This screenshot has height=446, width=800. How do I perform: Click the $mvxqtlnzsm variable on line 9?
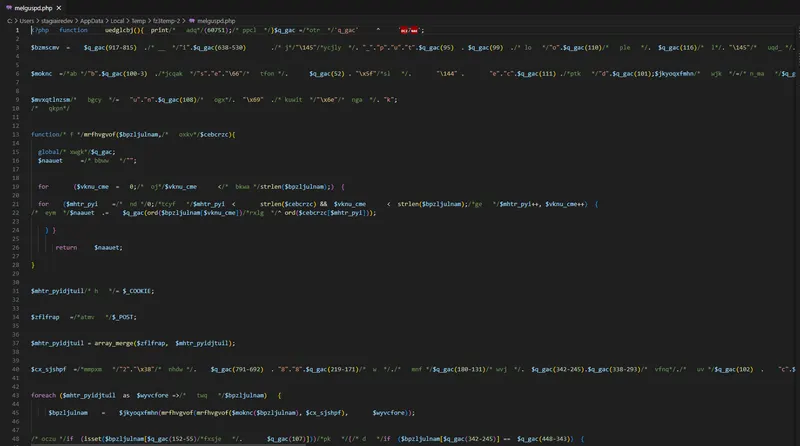(52, 100)
